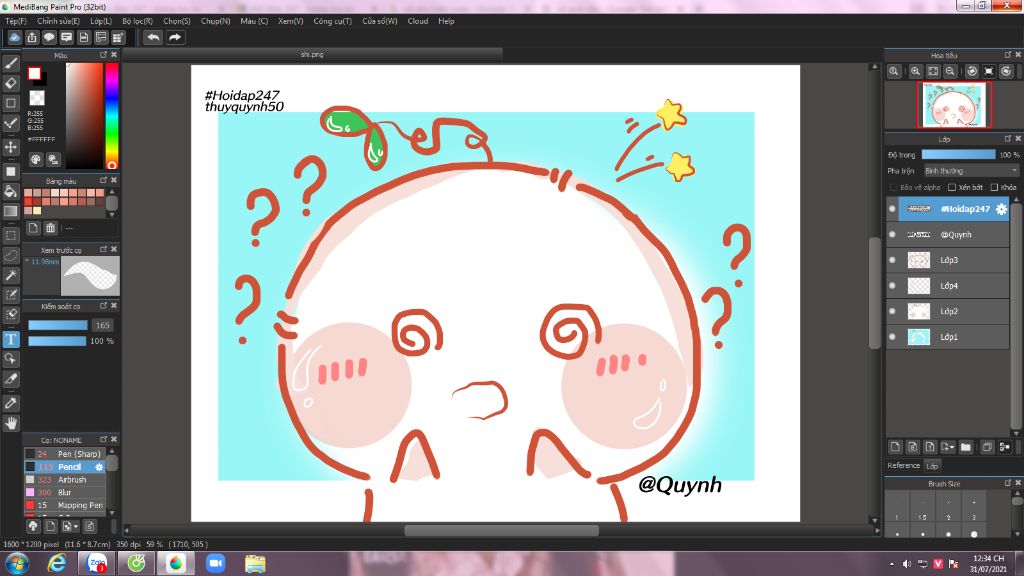Viewport: 1024px width, 576px height.
Task: Rotate canvas right in Navigator
Action: click(x=1006, y=71)
